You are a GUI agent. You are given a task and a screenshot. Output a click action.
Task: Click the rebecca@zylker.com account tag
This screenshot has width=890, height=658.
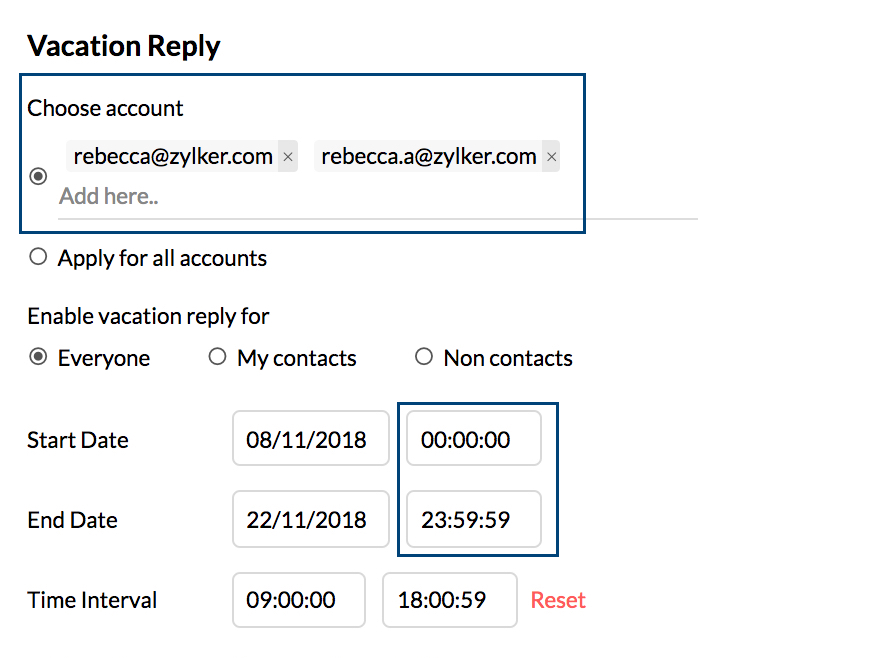(173, 156)
